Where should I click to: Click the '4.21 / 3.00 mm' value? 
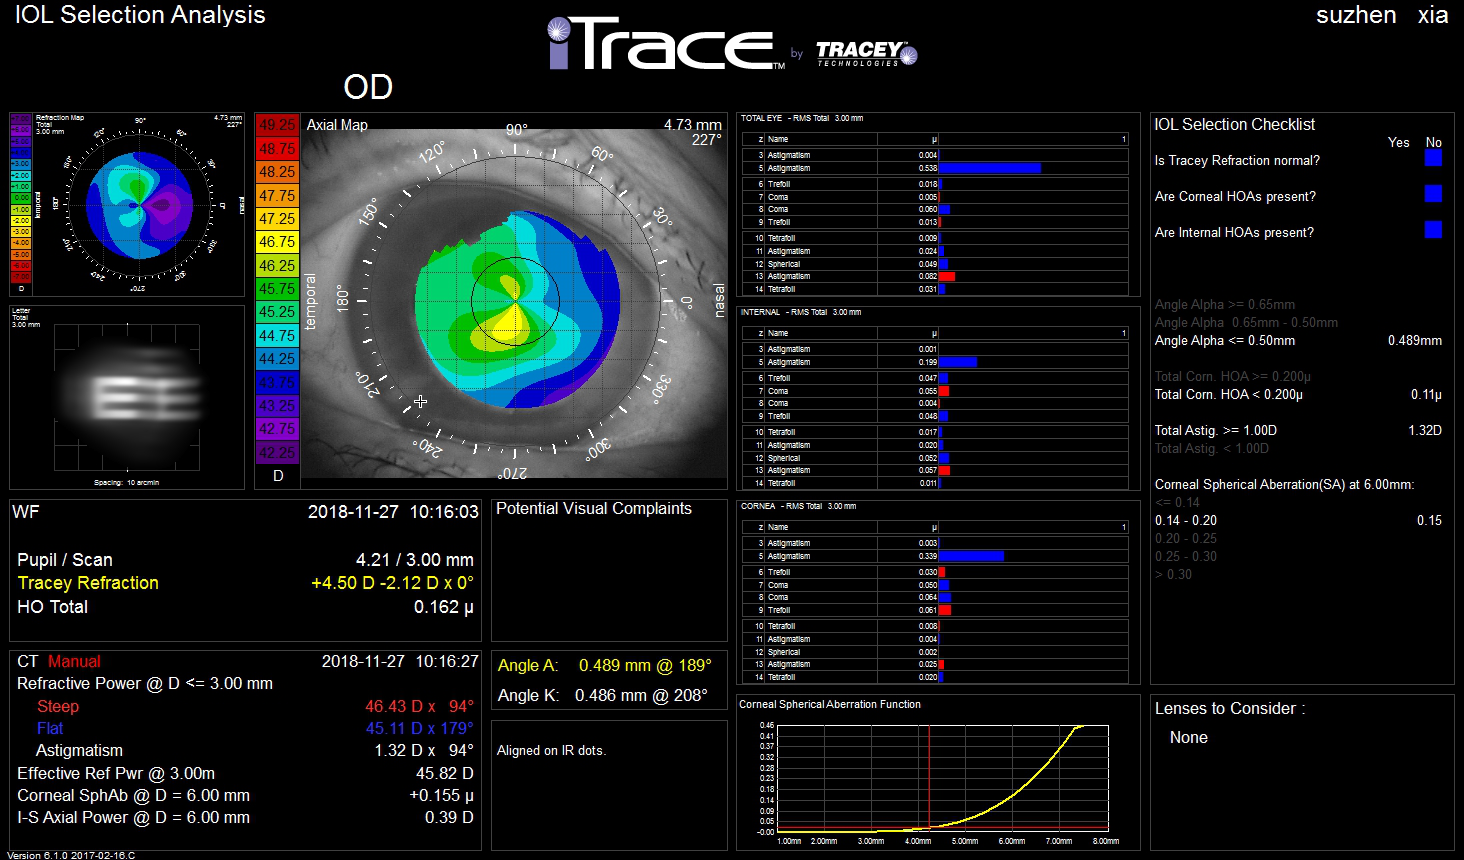tap(415, 560)
